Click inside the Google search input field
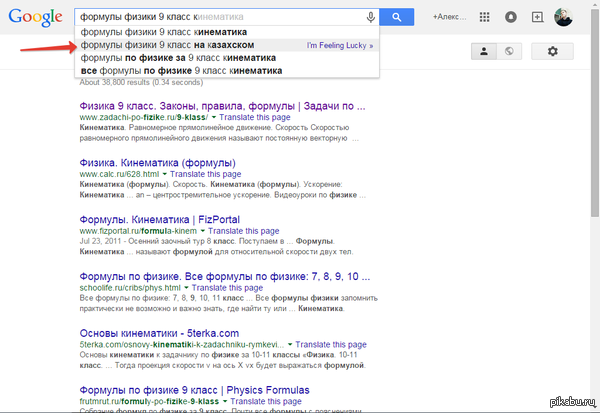The height and width of the screenshot is (413, 600). coord(221,17)
